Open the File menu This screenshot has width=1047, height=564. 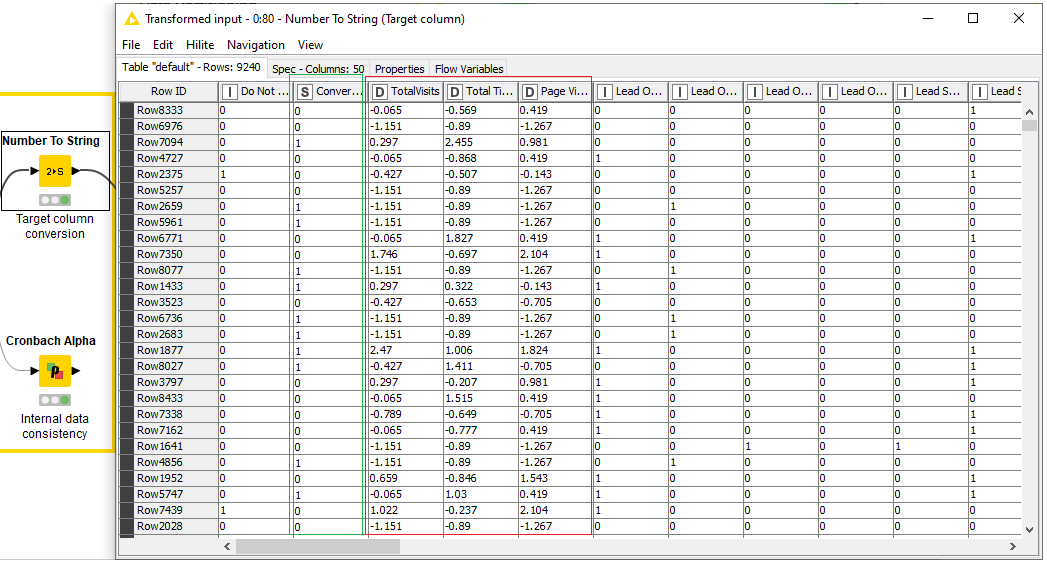(131, 45)
